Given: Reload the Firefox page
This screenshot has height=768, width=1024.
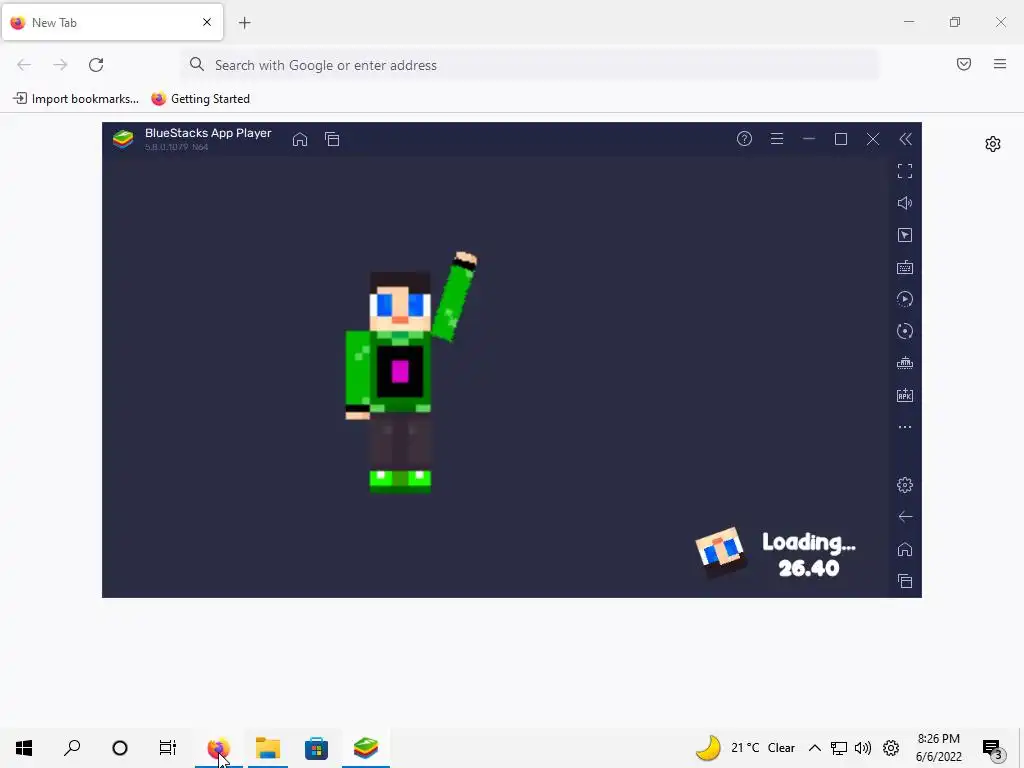Looking at the screenshot, I should click(96, 65).
